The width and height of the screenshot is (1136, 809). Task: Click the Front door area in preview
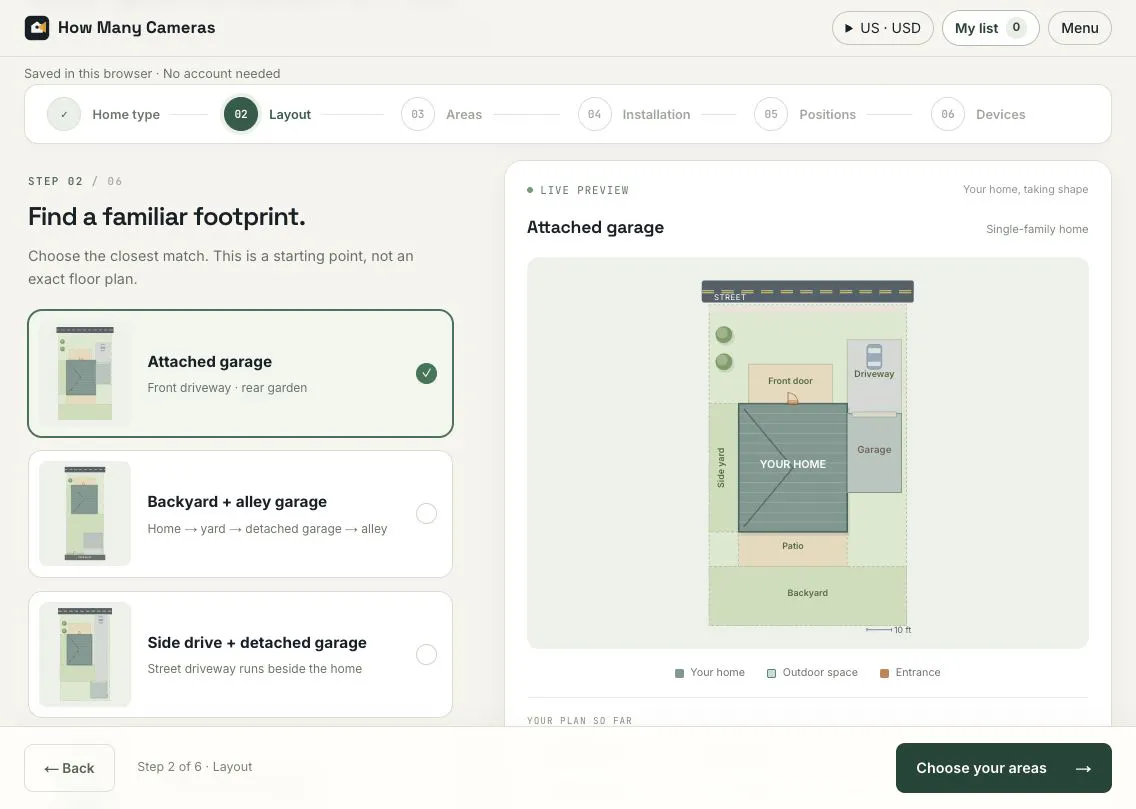click(x=790, y=384)
